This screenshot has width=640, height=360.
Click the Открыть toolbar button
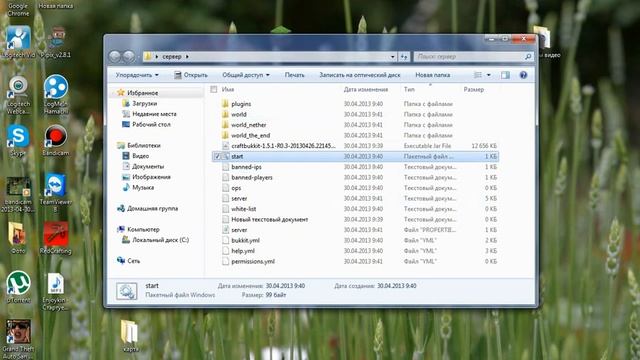(x=191, y=75)
